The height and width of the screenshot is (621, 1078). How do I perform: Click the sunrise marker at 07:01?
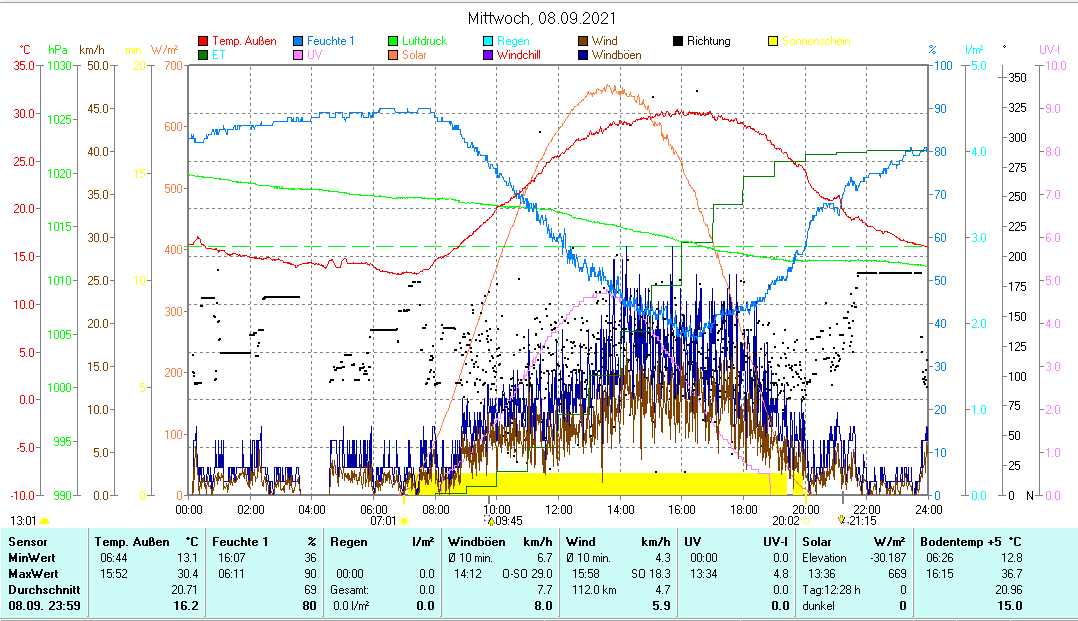tap(406, 520)
